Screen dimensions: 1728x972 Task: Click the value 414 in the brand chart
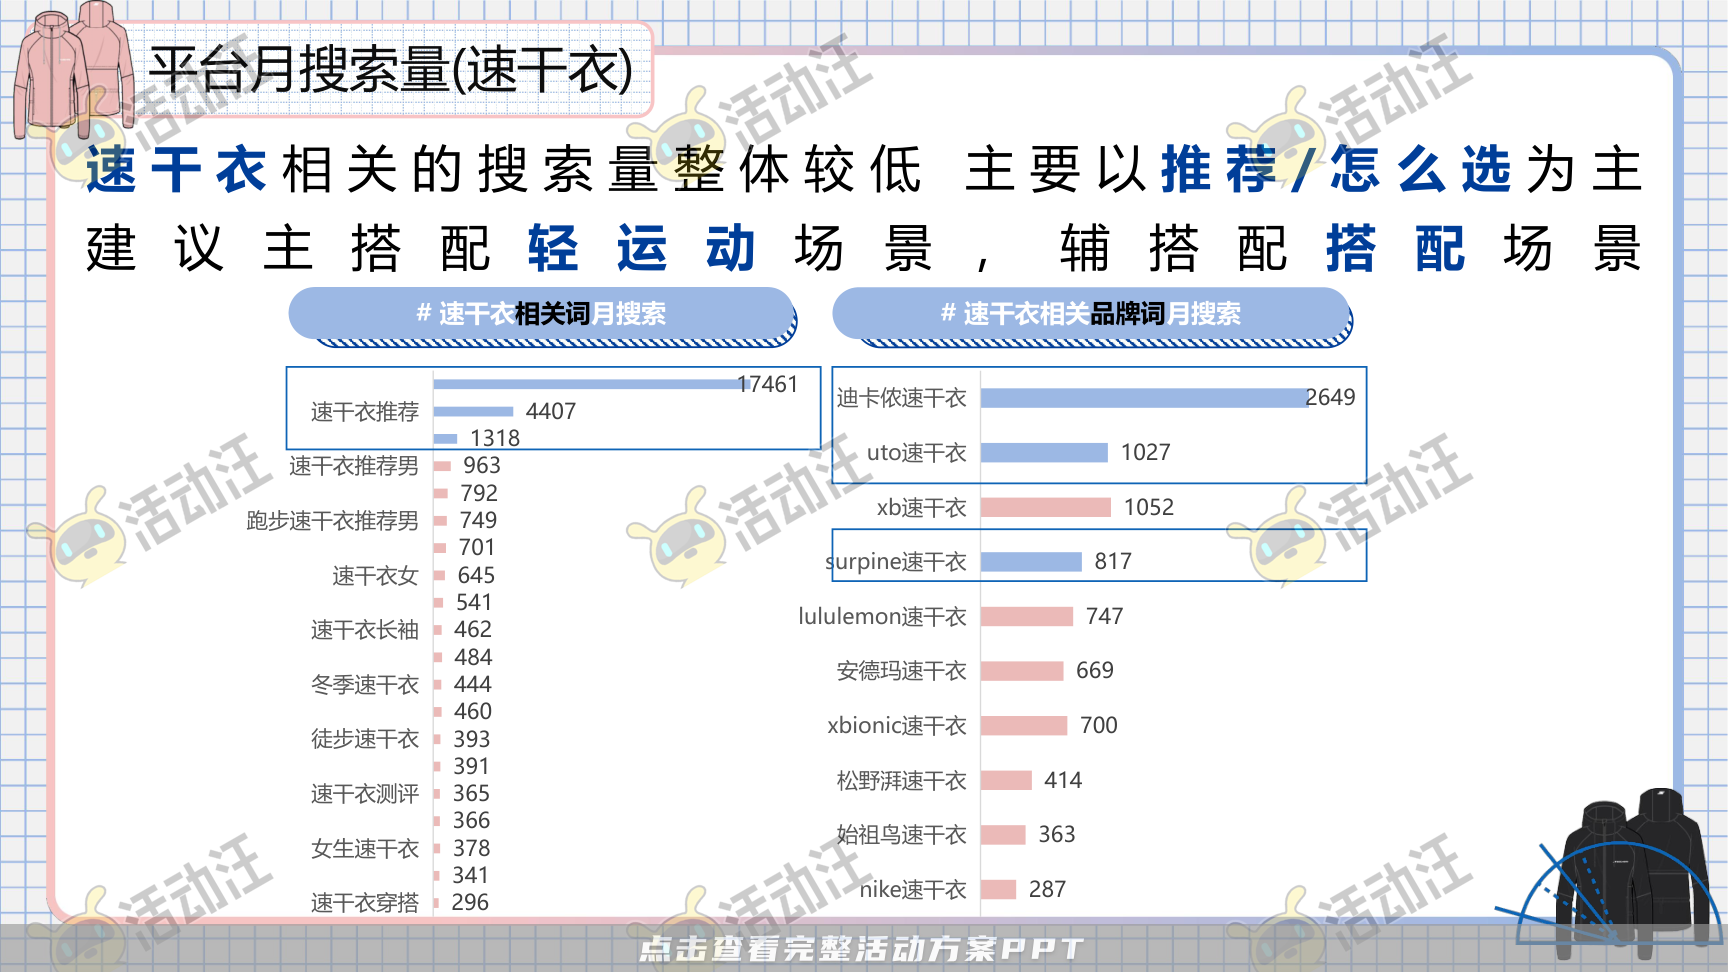click(x=1063, y=781)
